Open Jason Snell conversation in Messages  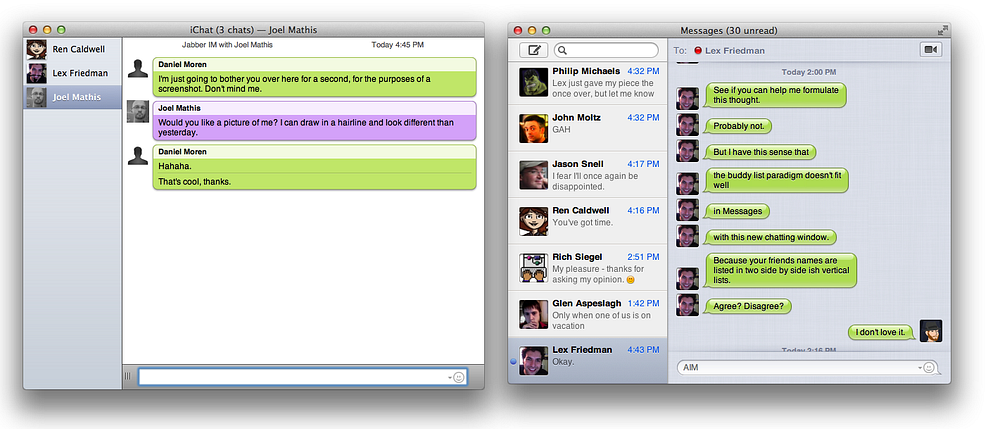[x=587, y=175]
